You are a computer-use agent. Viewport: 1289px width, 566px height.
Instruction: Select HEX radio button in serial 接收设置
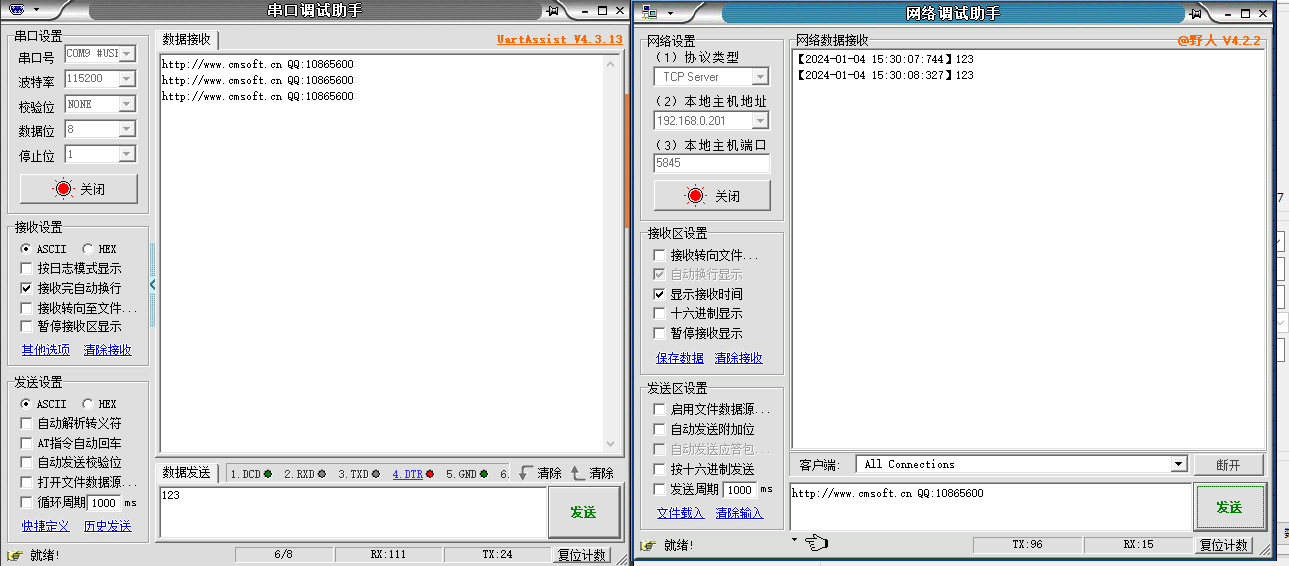[x=88, y=249]
